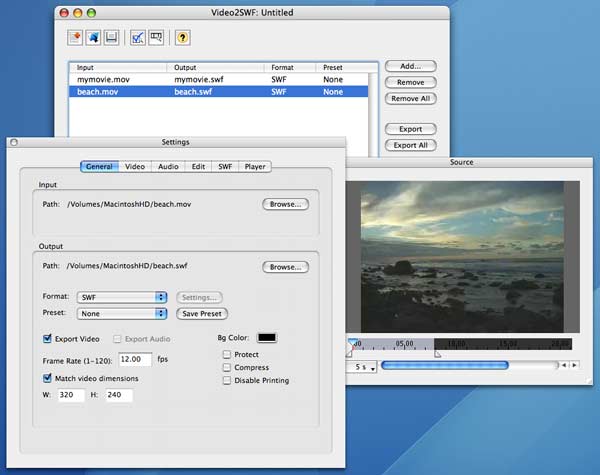Click the save project toolbar icon
The height and width of the screenshot is (475, 600).
(x=112, y=38)
